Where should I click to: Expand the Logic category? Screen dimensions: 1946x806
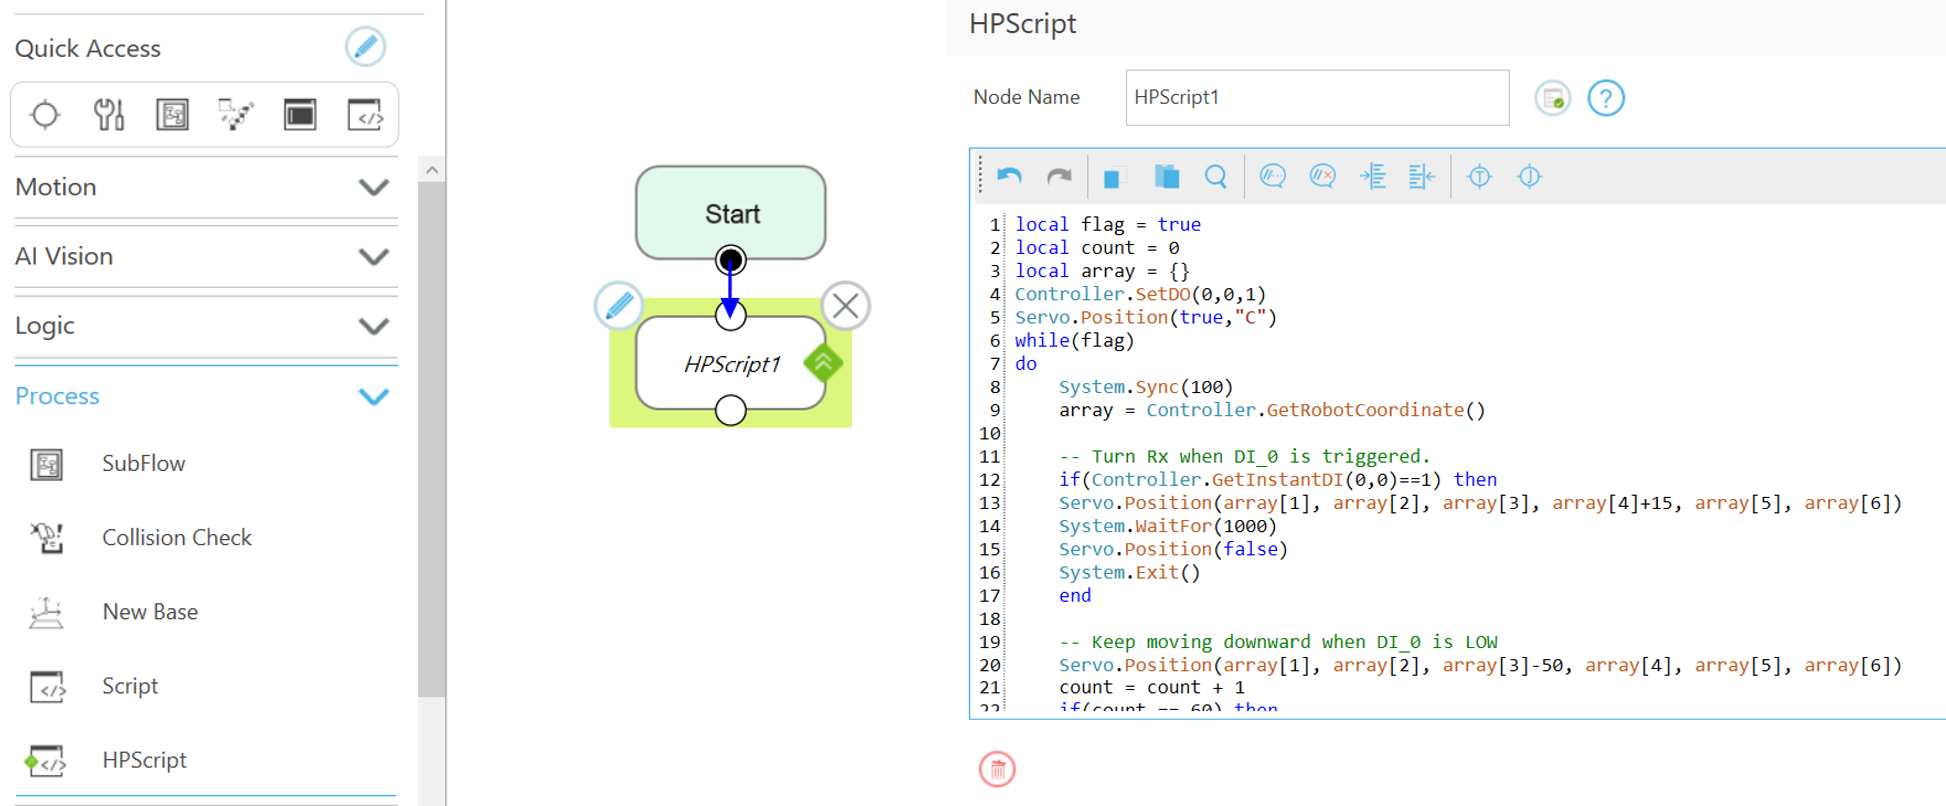373,326
